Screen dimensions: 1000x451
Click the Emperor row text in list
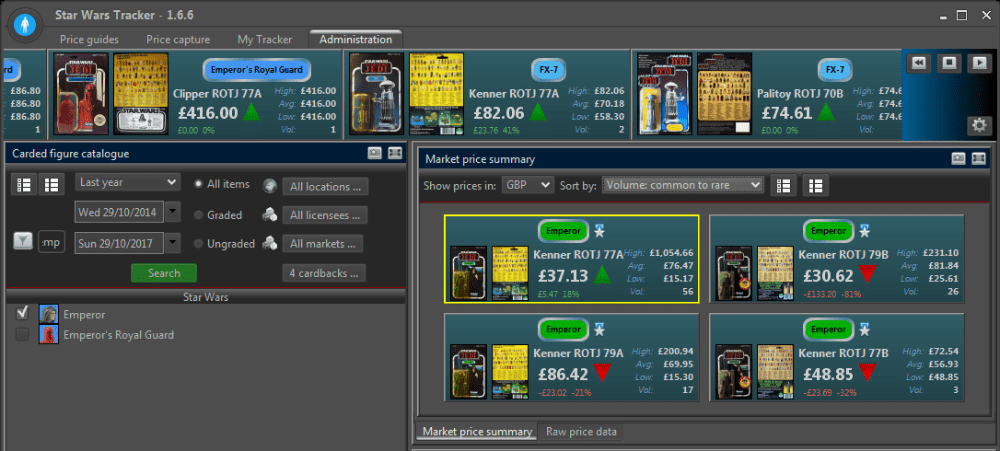84,314
